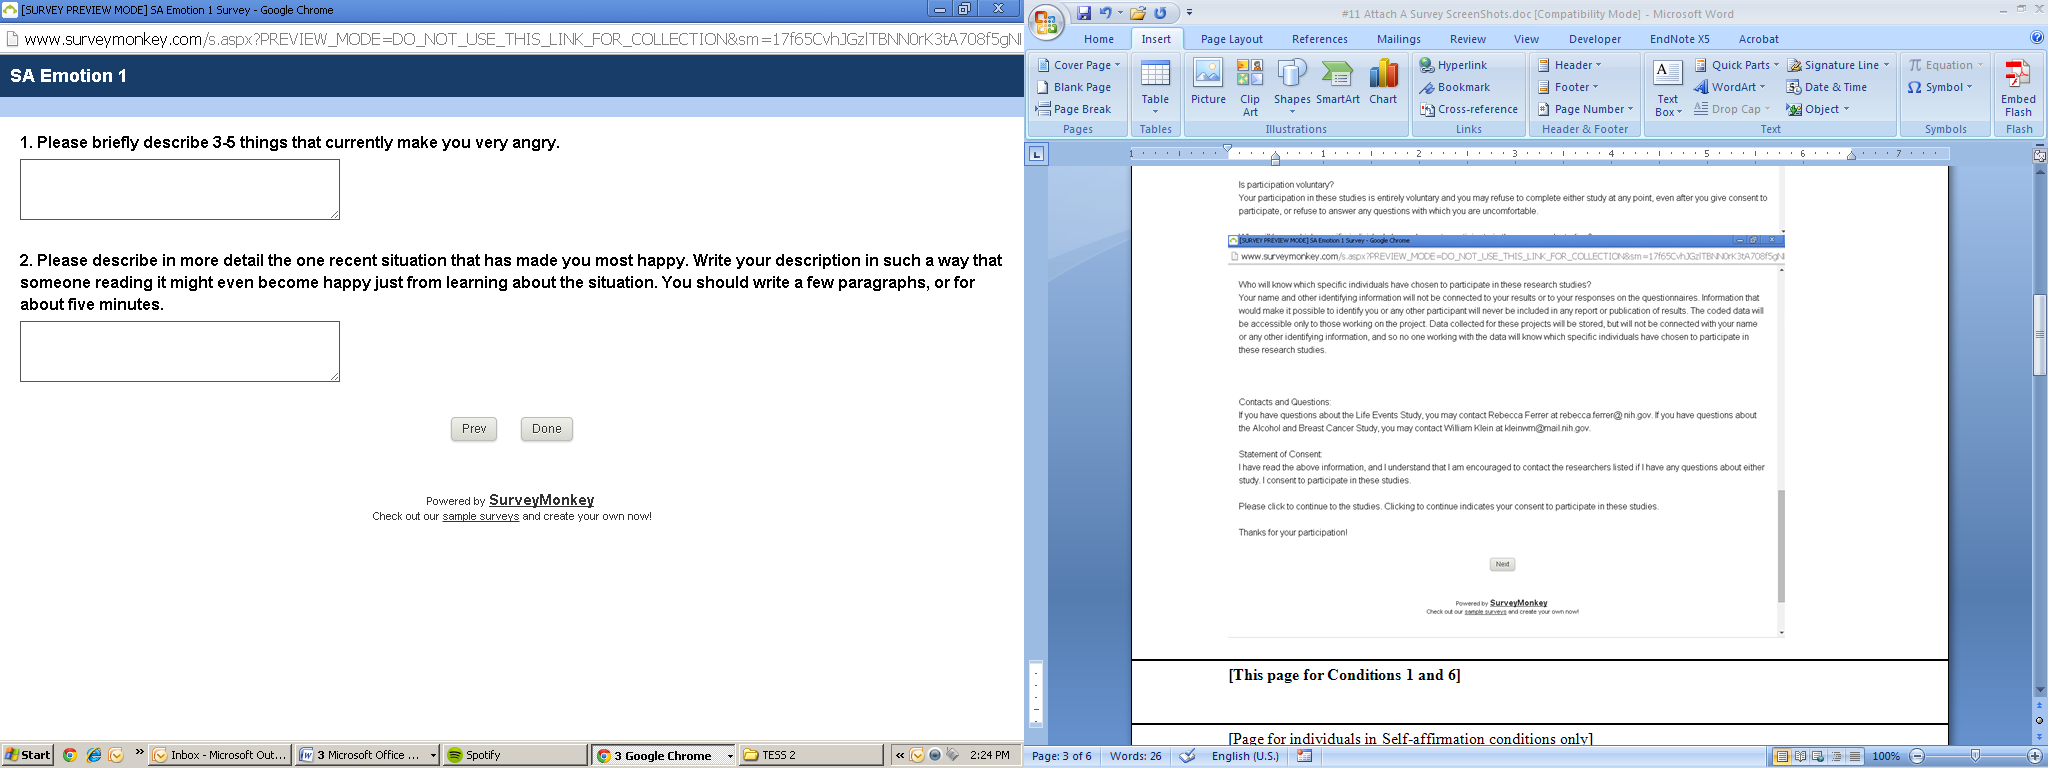
Task: Click the happy situation answer text box
Action: (x=180, y=351)
